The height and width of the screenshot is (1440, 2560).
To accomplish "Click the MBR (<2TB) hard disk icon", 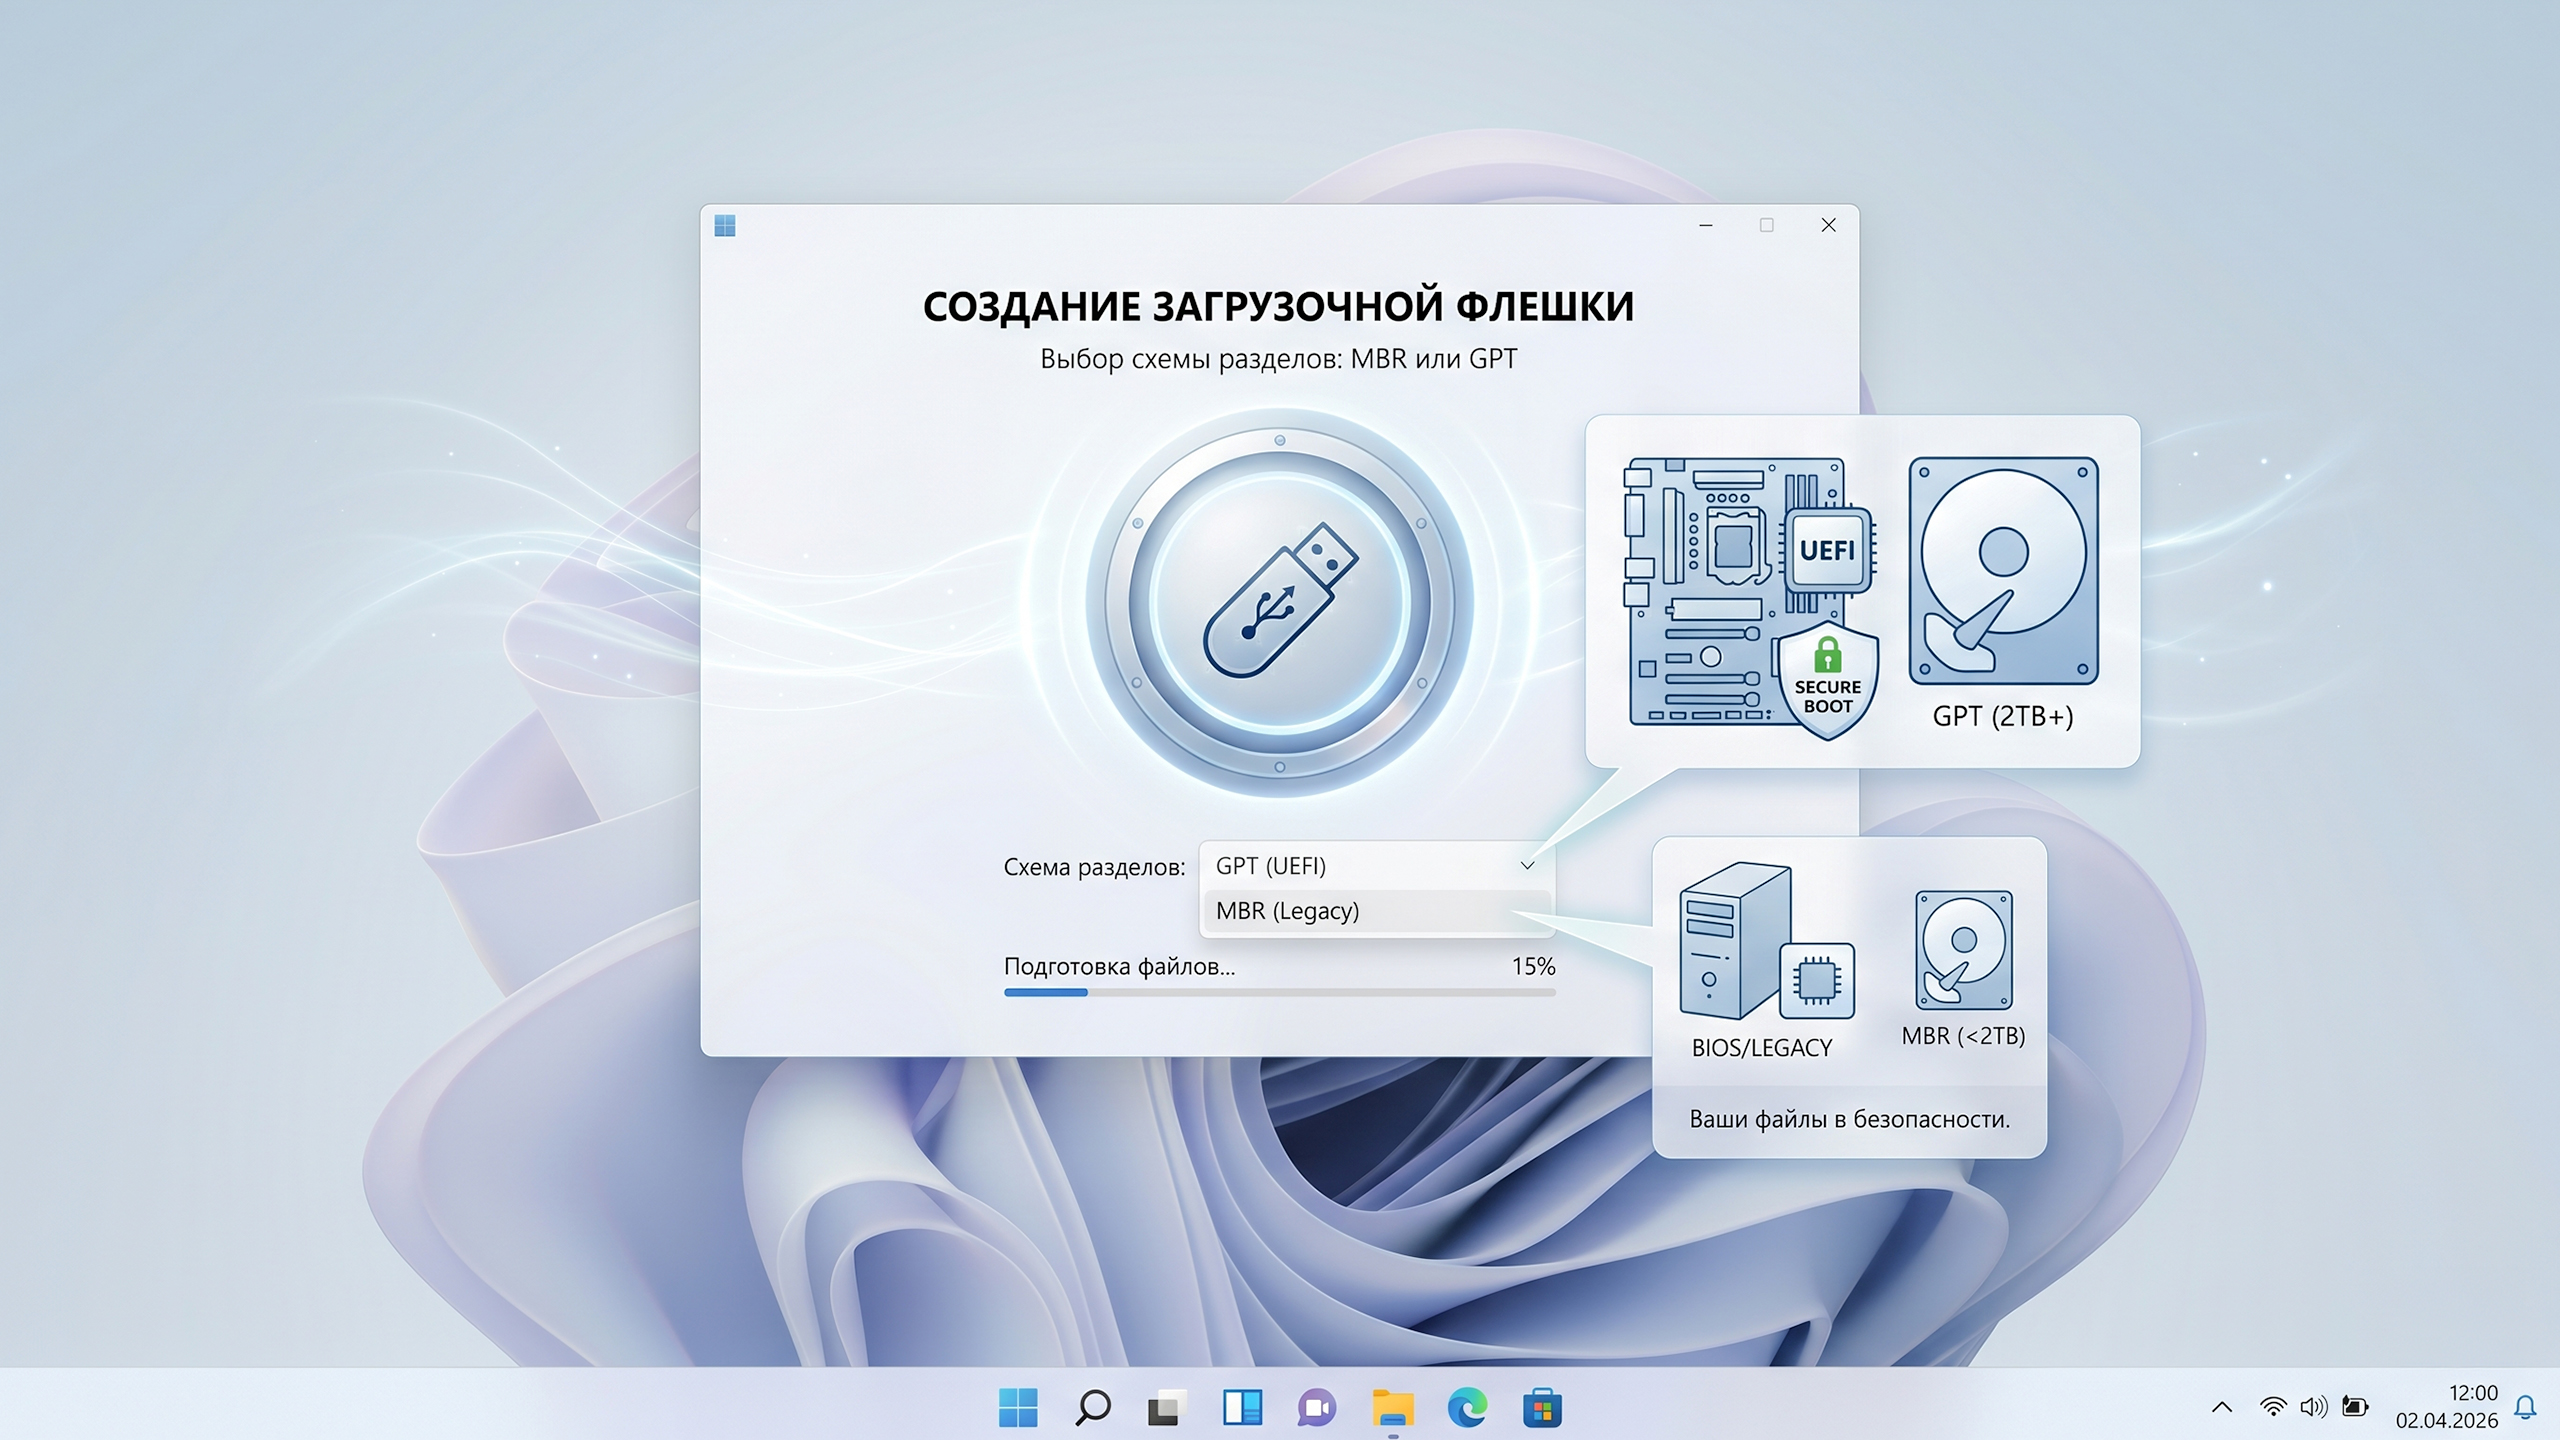I will (1963, 950).
